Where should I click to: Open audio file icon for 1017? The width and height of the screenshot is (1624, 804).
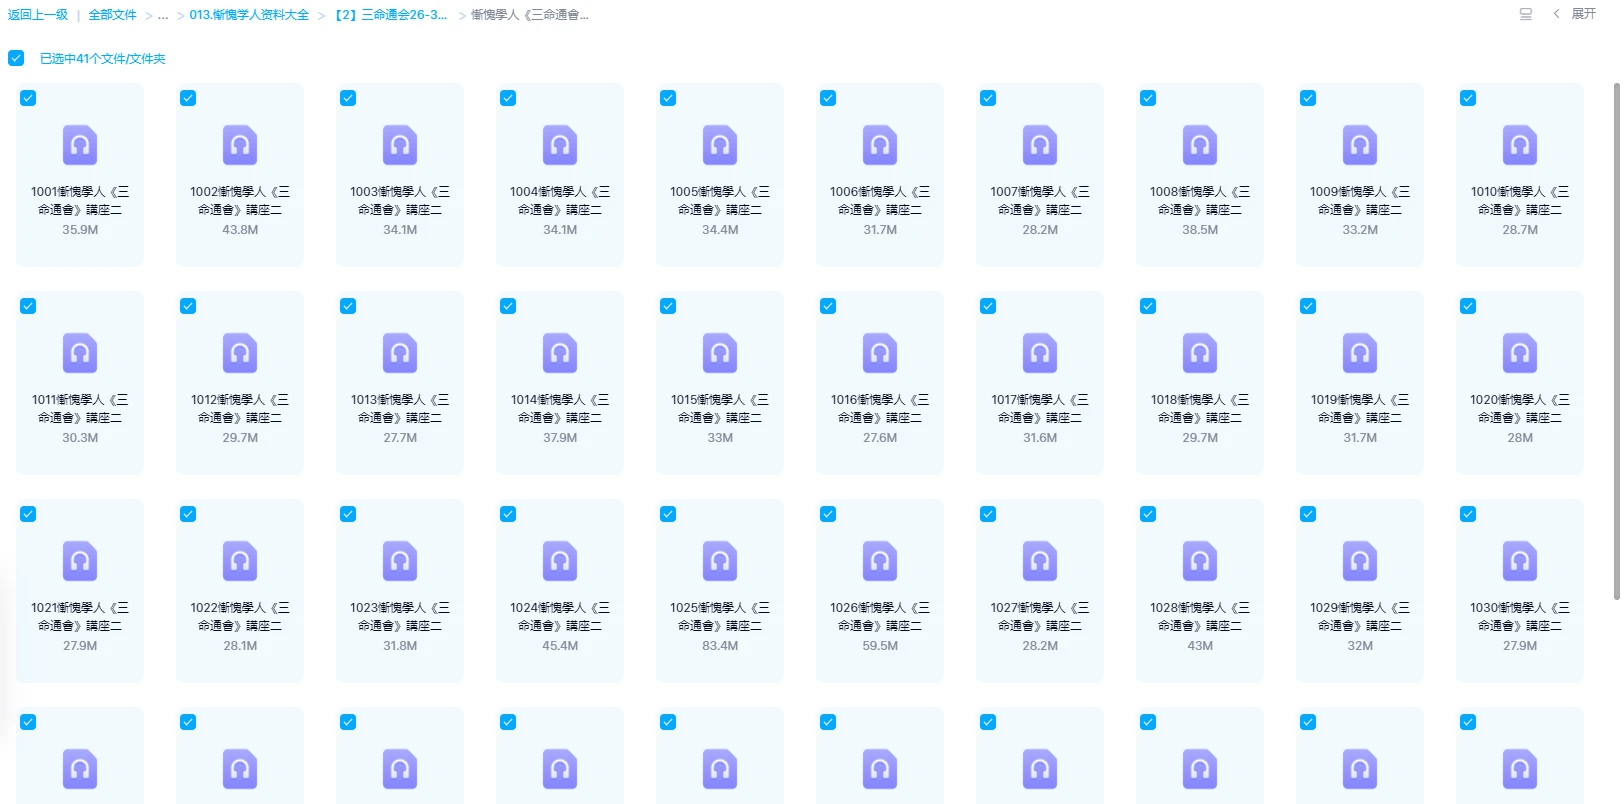(1040, 353)
